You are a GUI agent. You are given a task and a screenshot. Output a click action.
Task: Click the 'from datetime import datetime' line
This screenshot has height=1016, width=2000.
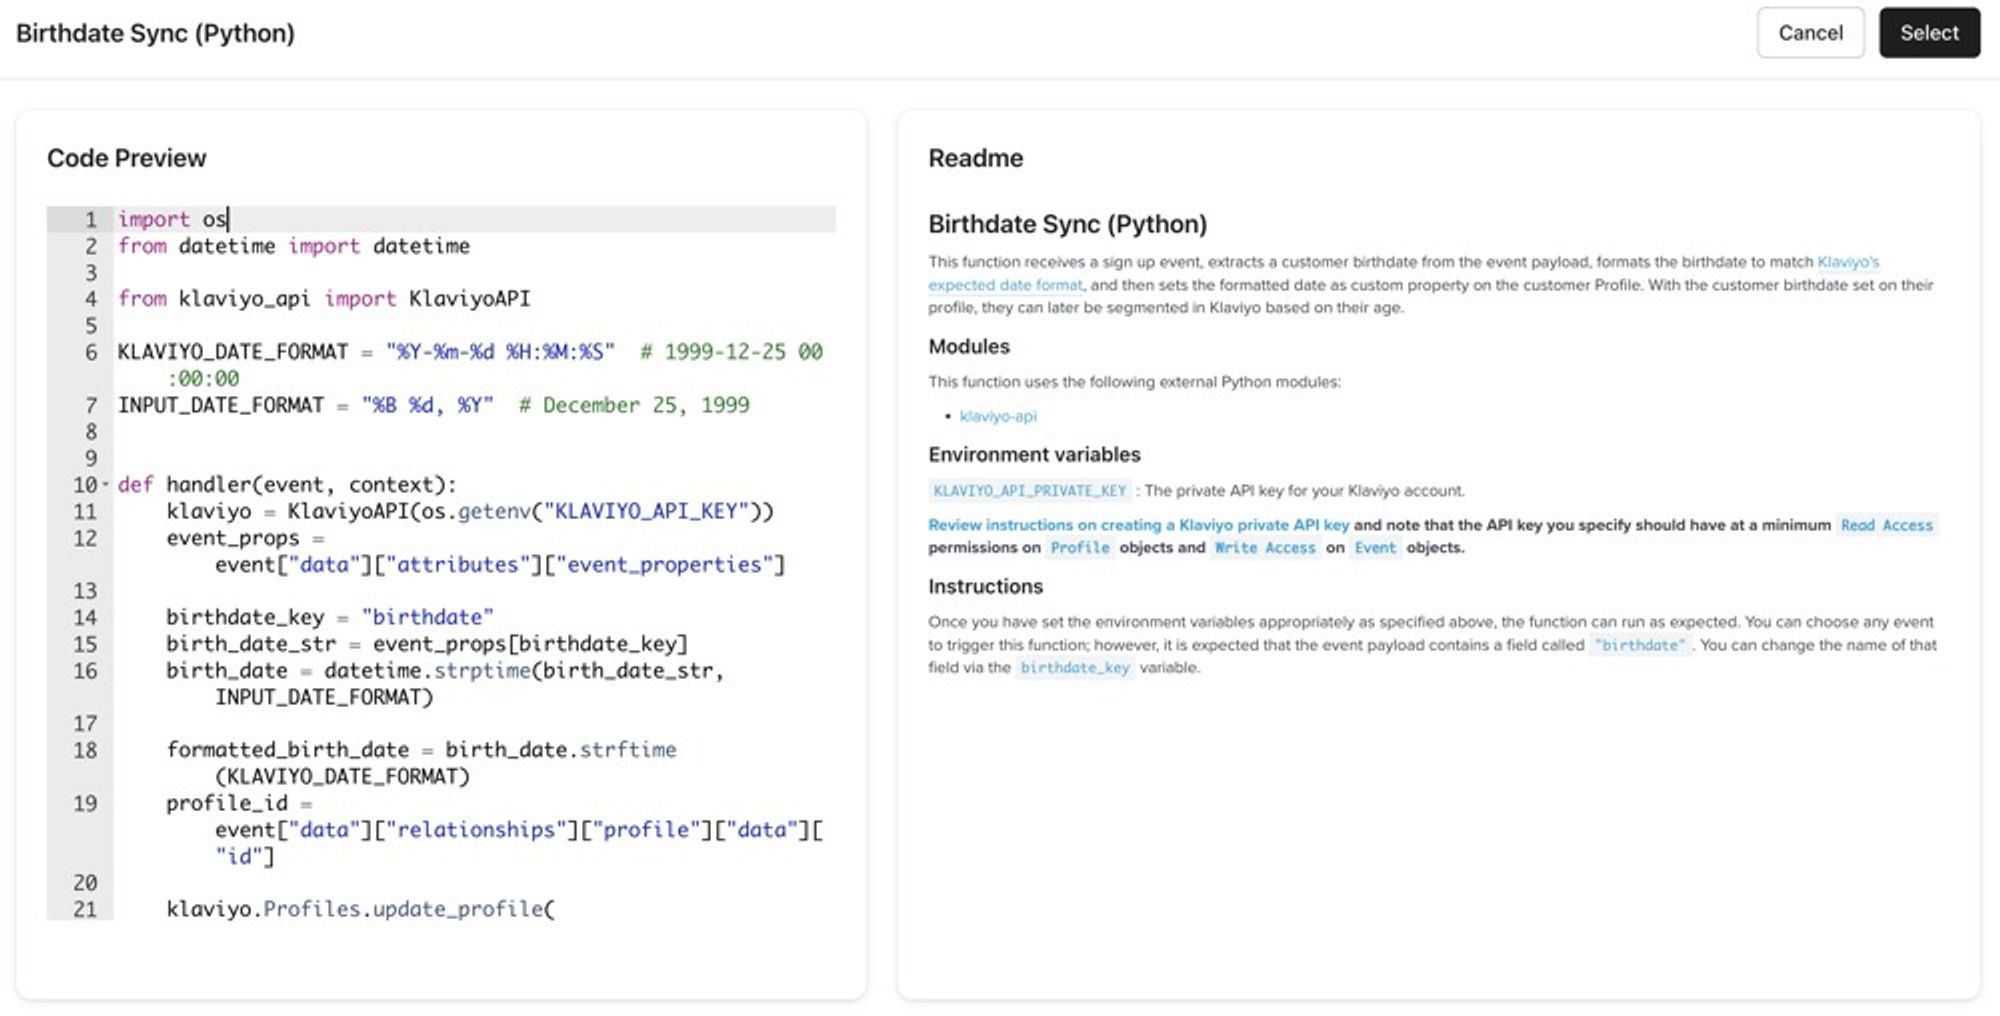coord(294,246)
